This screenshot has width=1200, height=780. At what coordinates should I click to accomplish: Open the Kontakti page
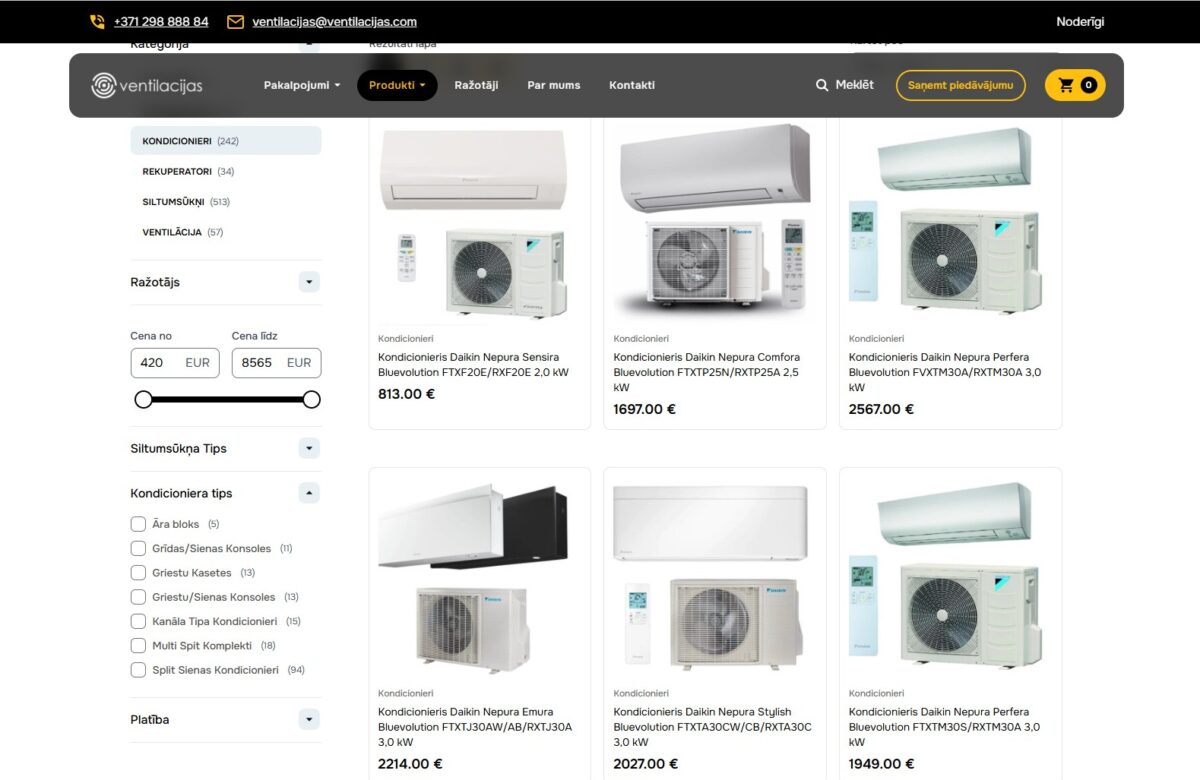632,85
